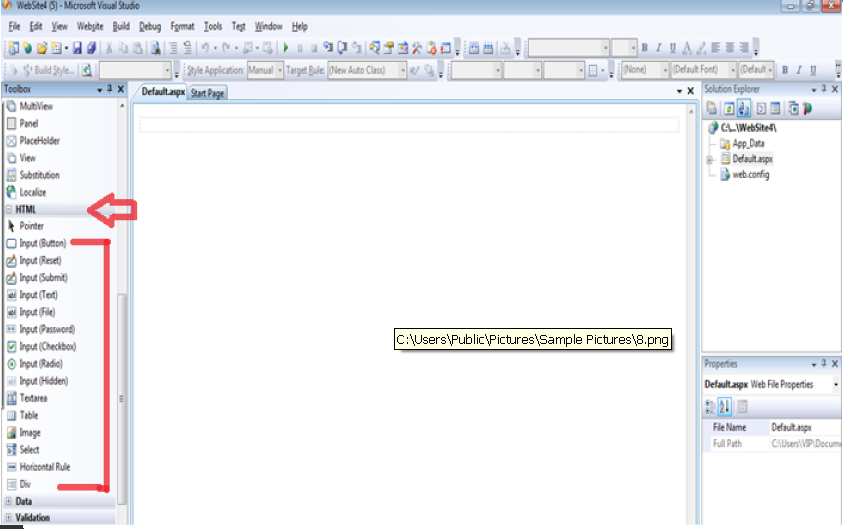Toggle the Properties panel auto-hide pin
Screen dimensions: 843x529
(x=824, y=363)
